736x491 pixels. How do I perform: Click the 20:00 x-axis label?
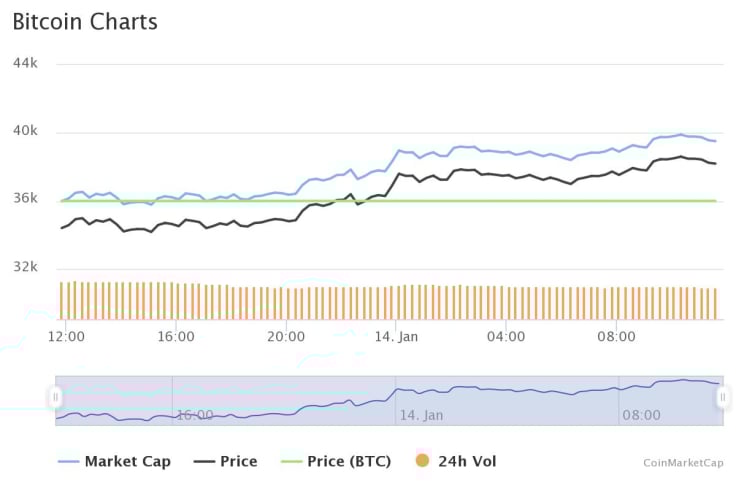point(286,337)
